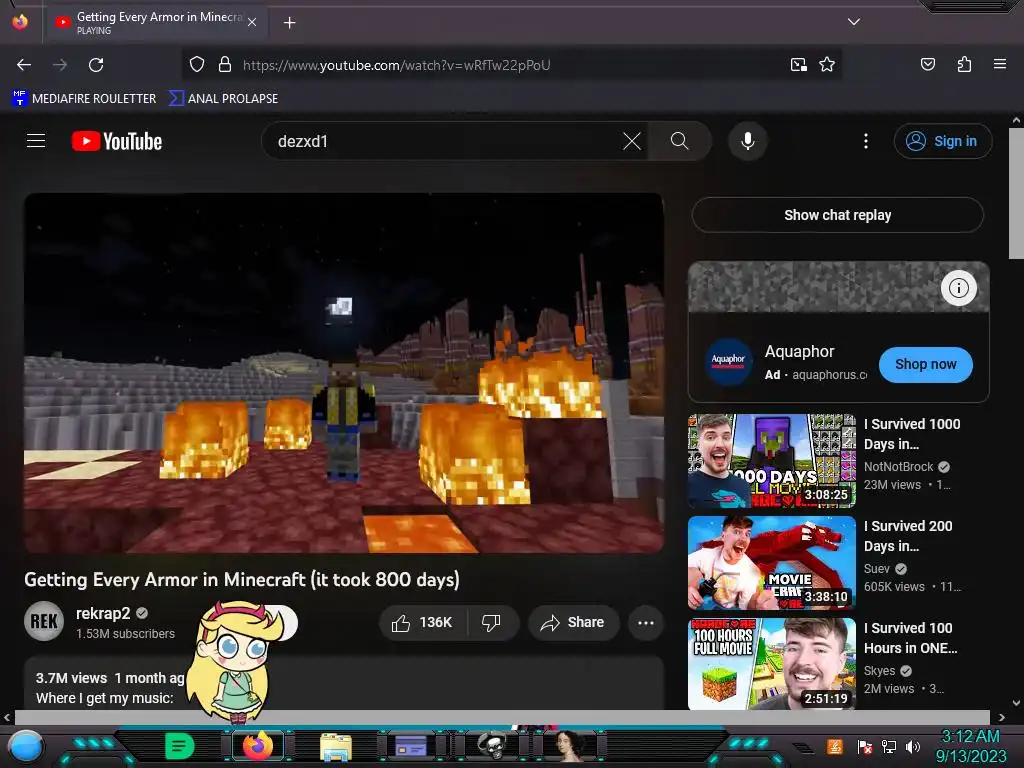Open the Suev channel name
Image resolution: width=1024 pixels, height=768 pixels.
(x=876, y=569)
